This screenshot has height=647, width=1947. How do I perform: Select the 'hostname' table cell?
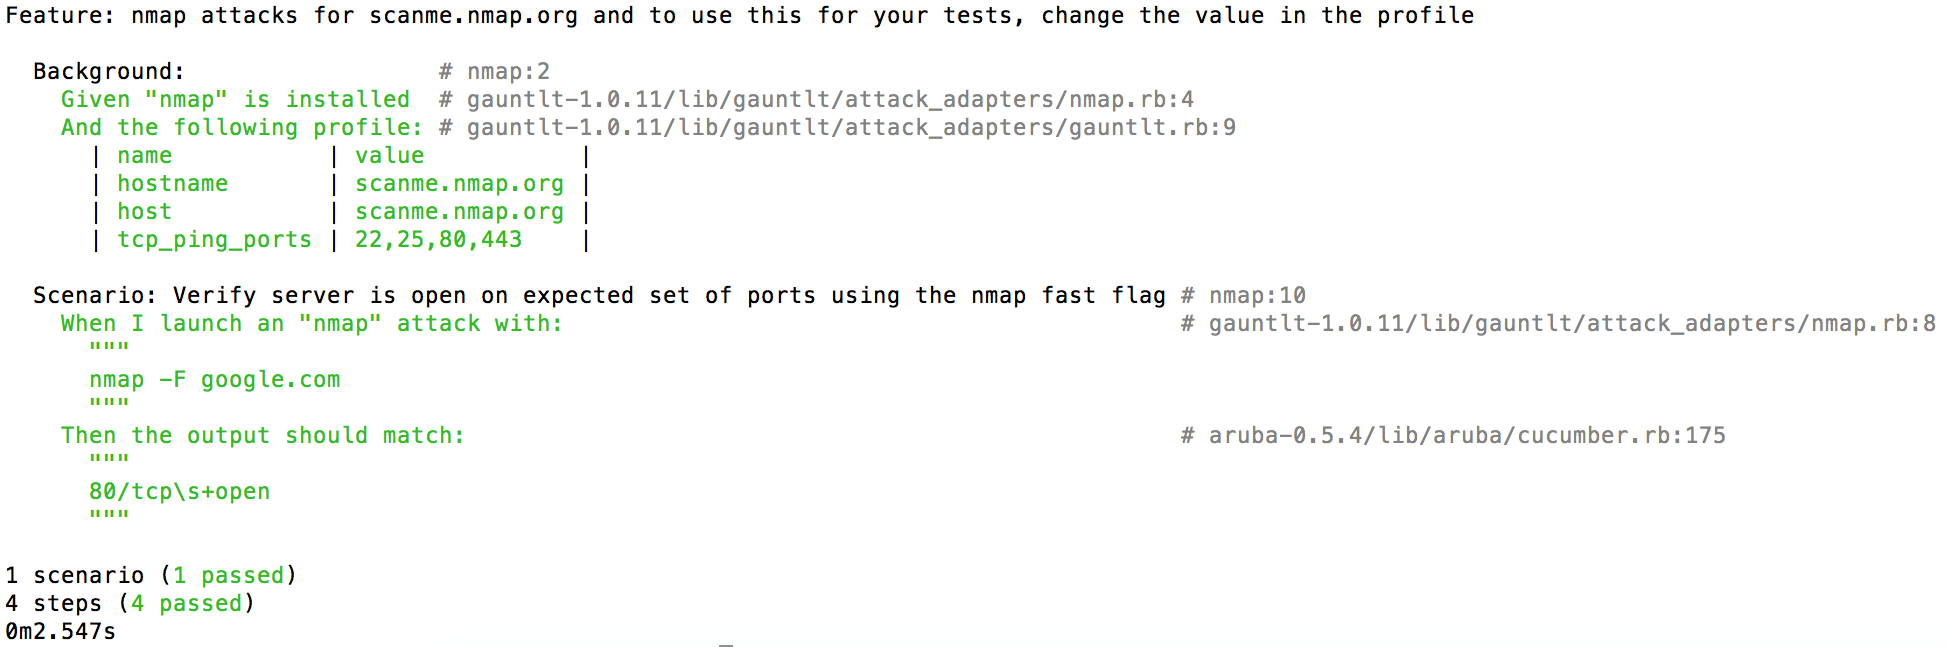pyautogui.click(x=172, y=184)
